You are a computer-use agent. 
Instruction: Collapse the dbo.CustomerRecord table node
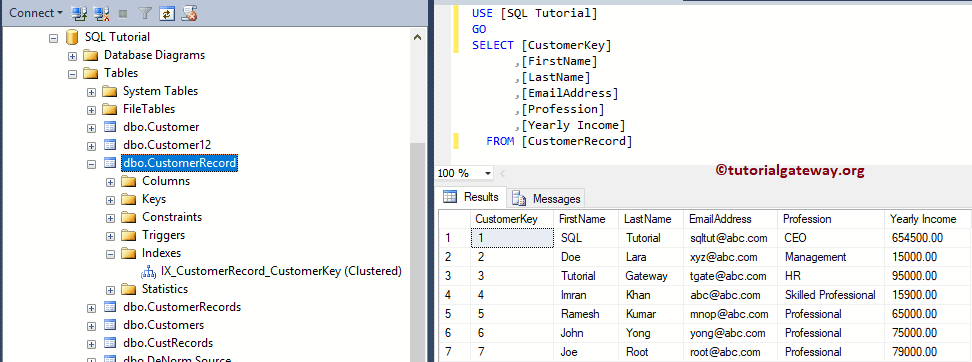tap(92, 164)
